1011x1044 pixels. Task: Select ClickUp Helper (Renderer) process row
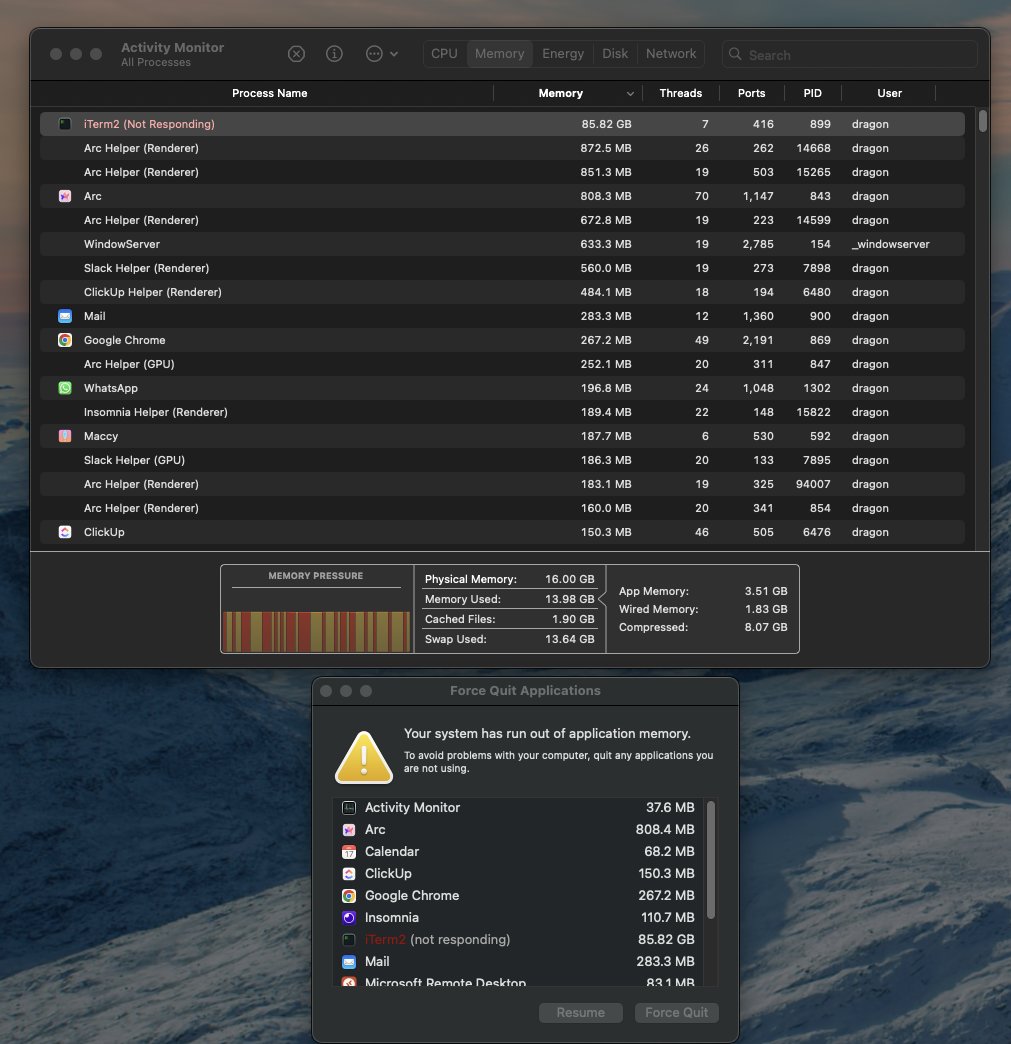pos(502,292)
